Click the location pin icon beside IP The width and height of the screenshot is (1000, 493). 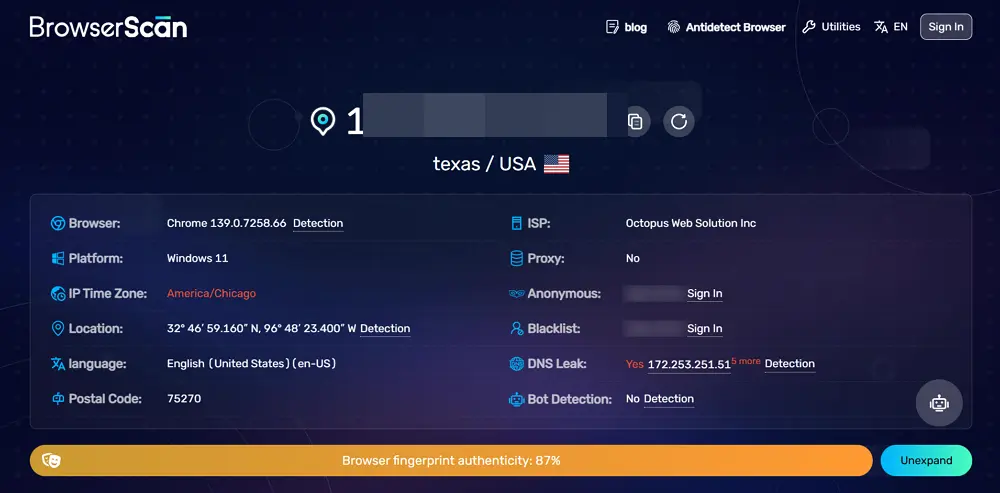tap(323, 122)
